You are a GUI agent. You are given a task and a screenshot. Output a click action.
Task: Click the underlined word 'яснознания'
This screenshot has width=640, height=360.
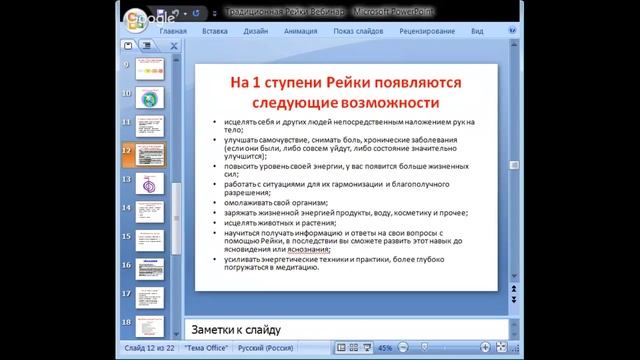coord(308,249)
